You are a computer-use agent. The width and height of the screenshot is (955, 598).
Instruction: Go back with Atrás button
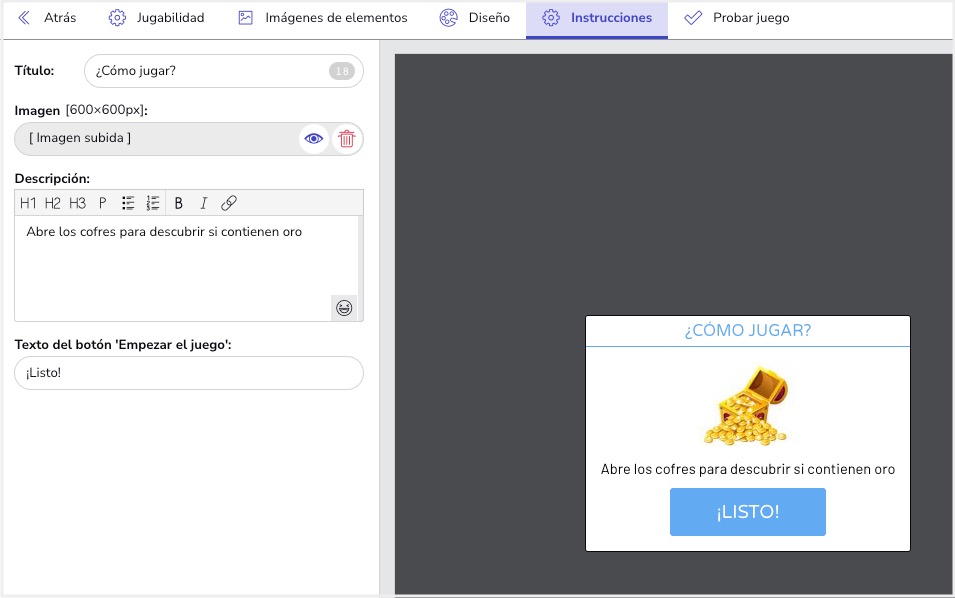pos(47,18)
